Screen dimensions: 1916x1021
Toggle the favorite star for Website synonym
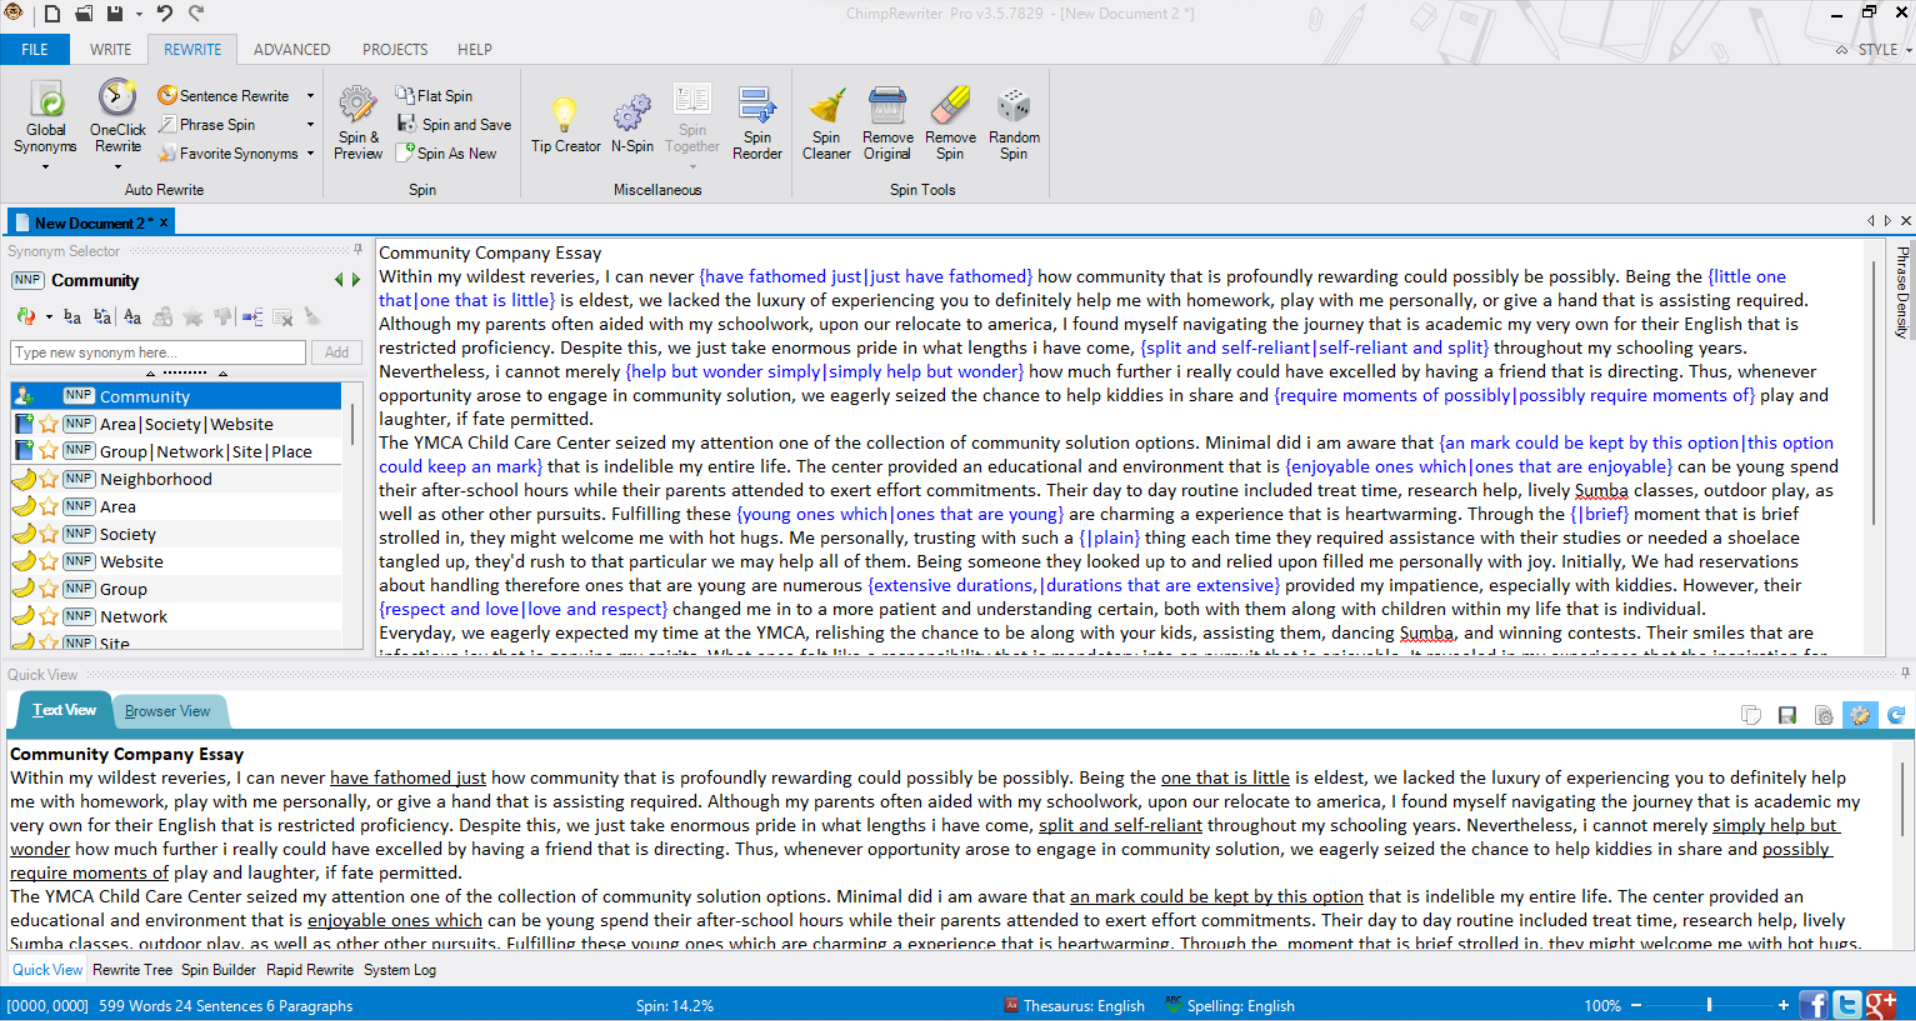pos(49,561)
